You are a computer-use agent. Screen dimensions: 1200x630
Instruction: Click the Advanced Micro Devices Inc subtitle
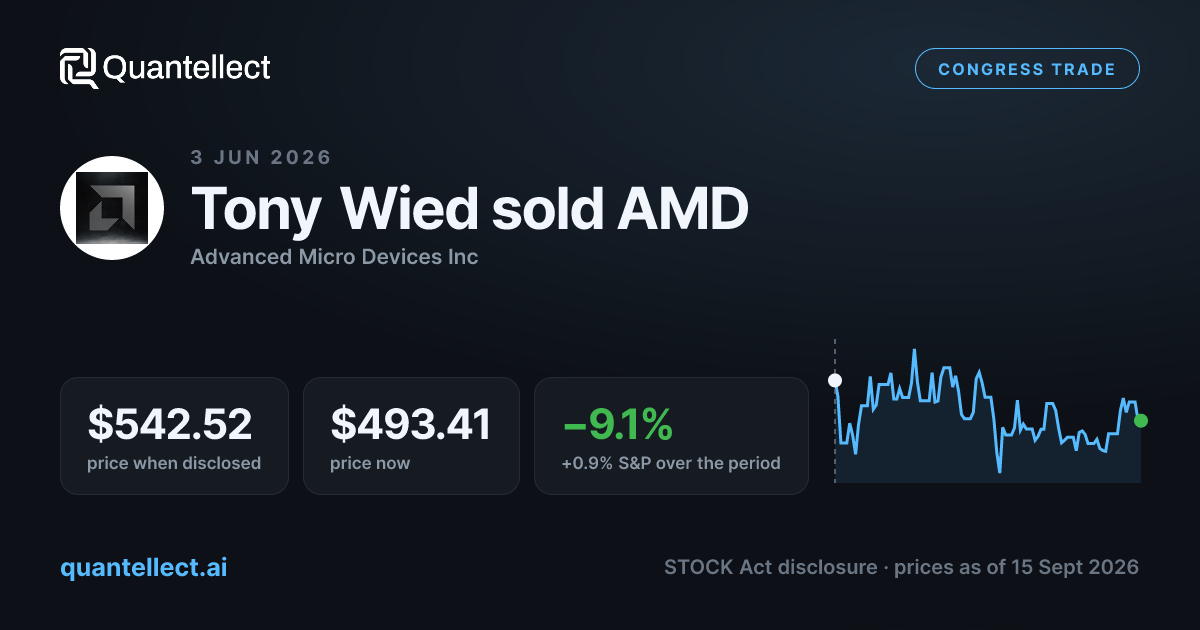point(334,257)
